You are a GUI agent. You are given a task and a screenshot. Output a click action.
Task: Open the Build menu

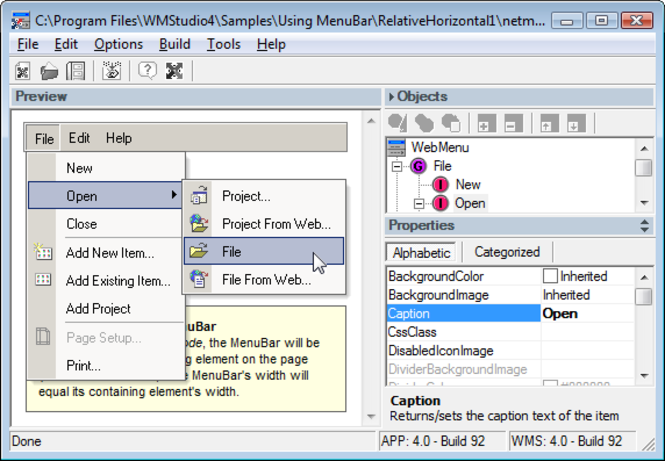point(175,45)
